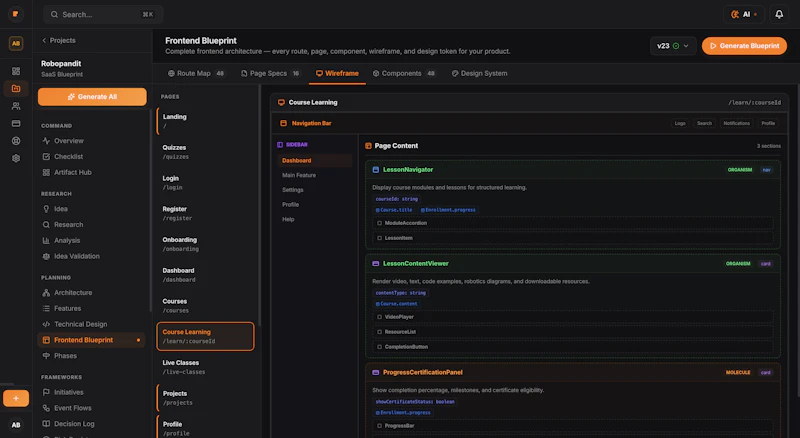Image resolution: width=800 pixels, height=438 pixels.
Task: Switch to the Page Specs tab
Action: point(270,74)
